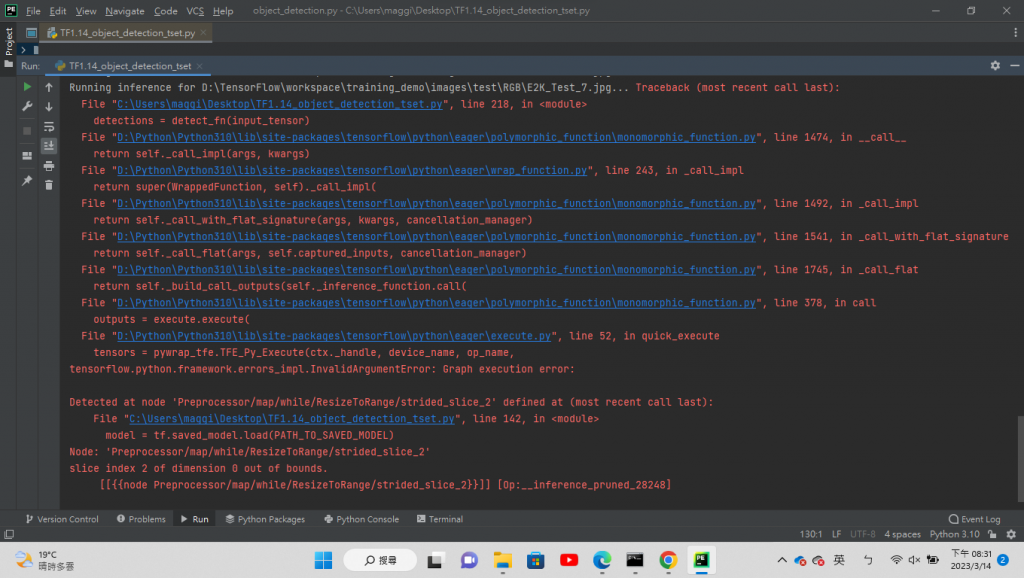Open editor tabs kebab options menu
Viewport: 1024px width, 578px height.
[1015, 32]
